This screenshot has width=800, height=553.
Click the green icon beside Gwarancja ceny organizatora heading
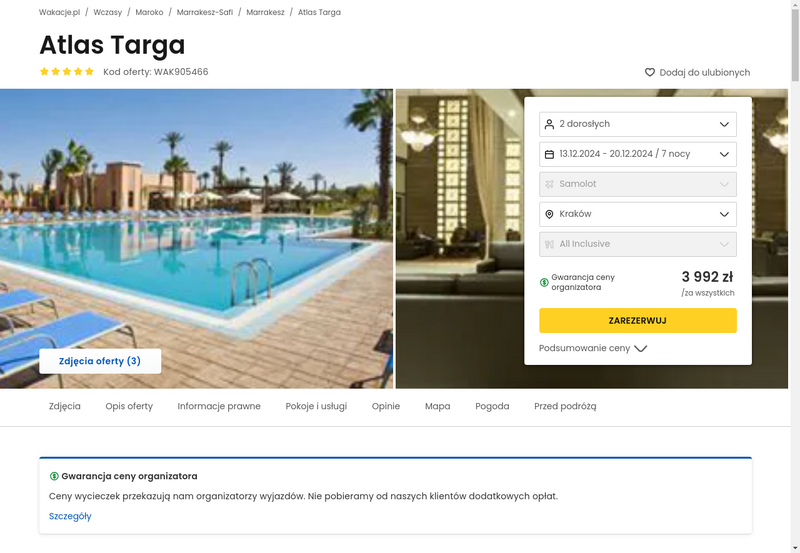pyautogui.click(x=54, y=476)
